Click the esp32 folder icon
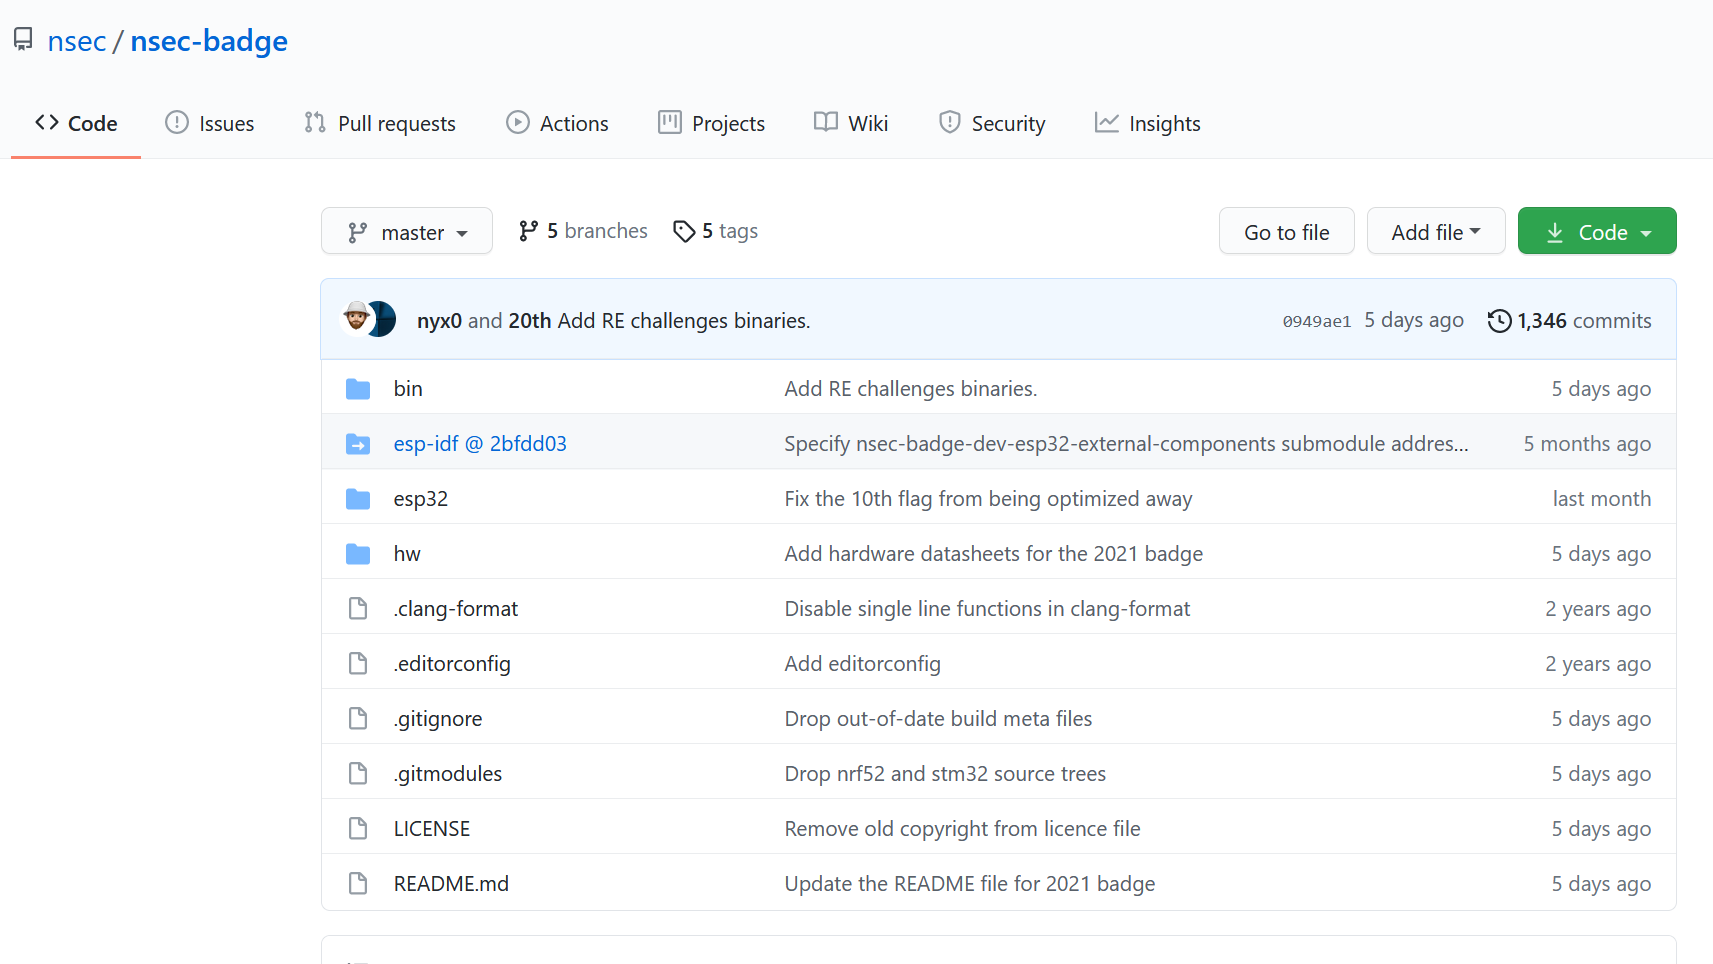This screenshot has height=964, width=1713. [x=358, y=499]
